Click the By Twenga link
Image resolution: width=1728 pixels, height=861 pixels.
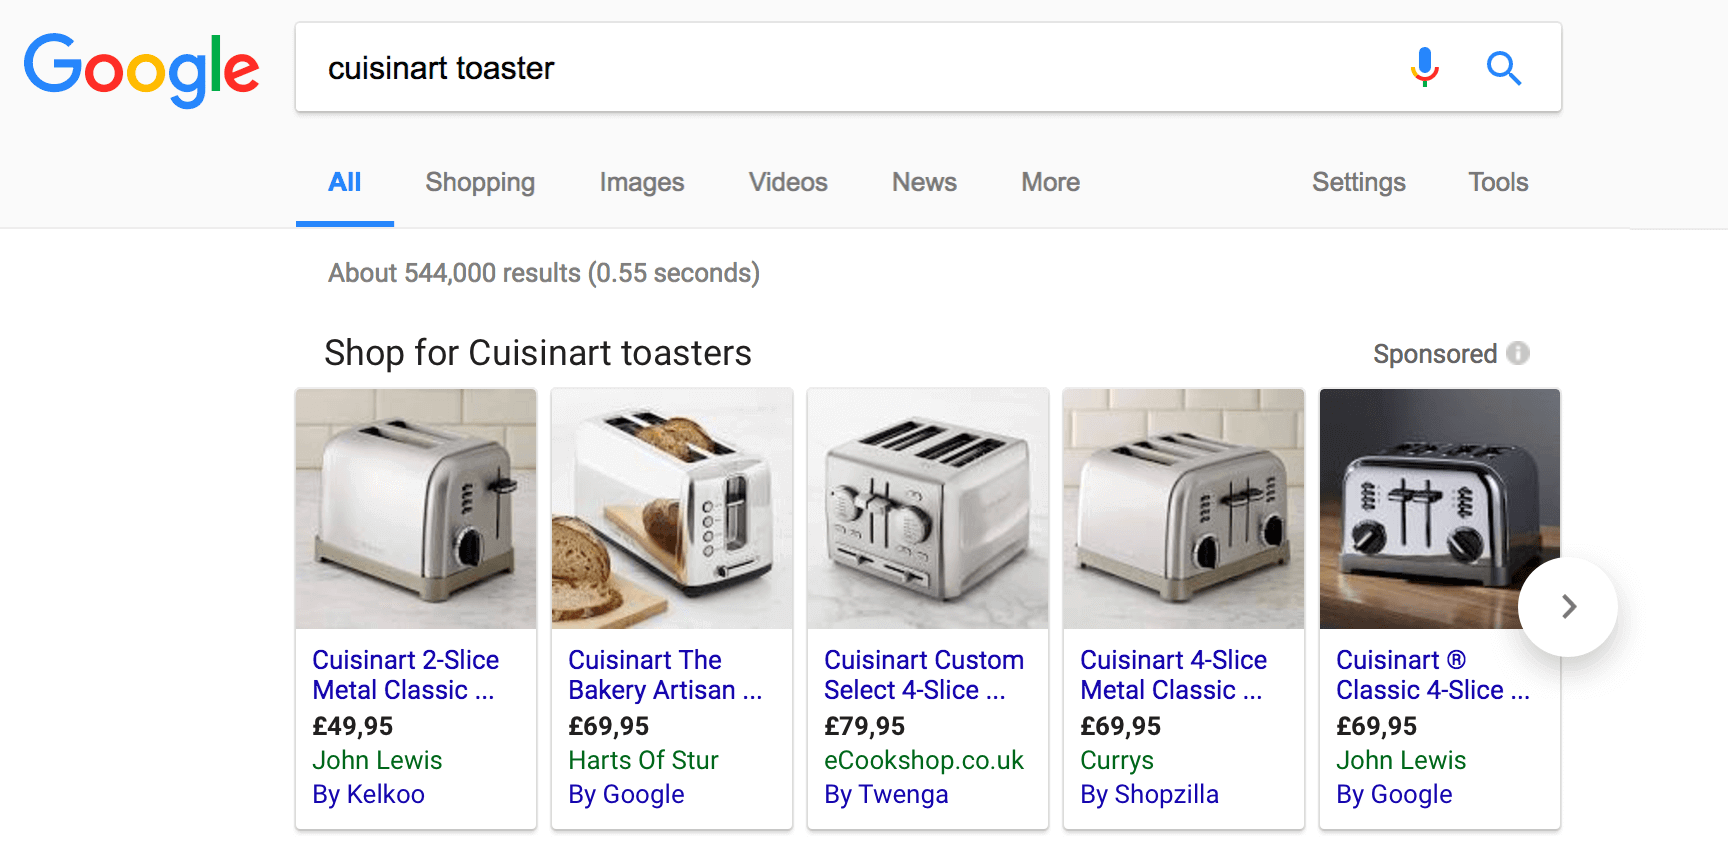click(886, 794)
